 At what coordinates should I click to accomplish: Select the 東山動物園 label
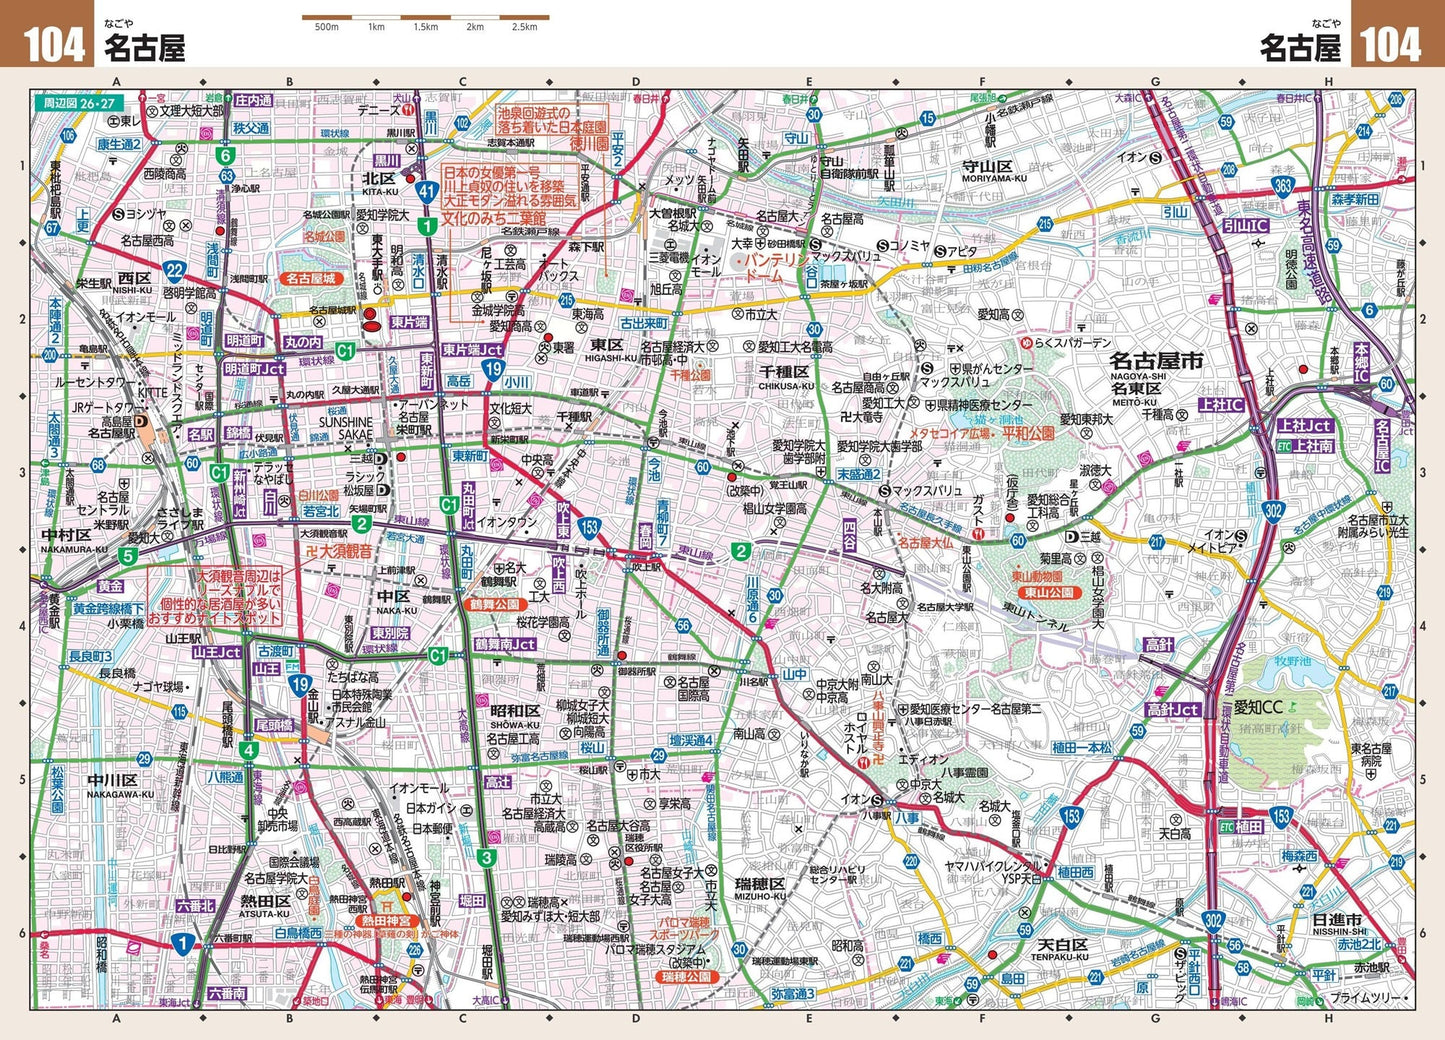click(1038, 577)
